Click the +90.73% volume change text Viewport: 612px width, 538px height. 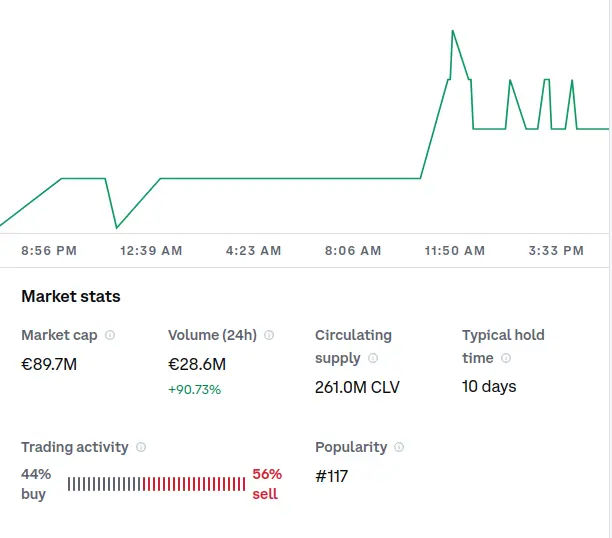[x=194, y=390]
